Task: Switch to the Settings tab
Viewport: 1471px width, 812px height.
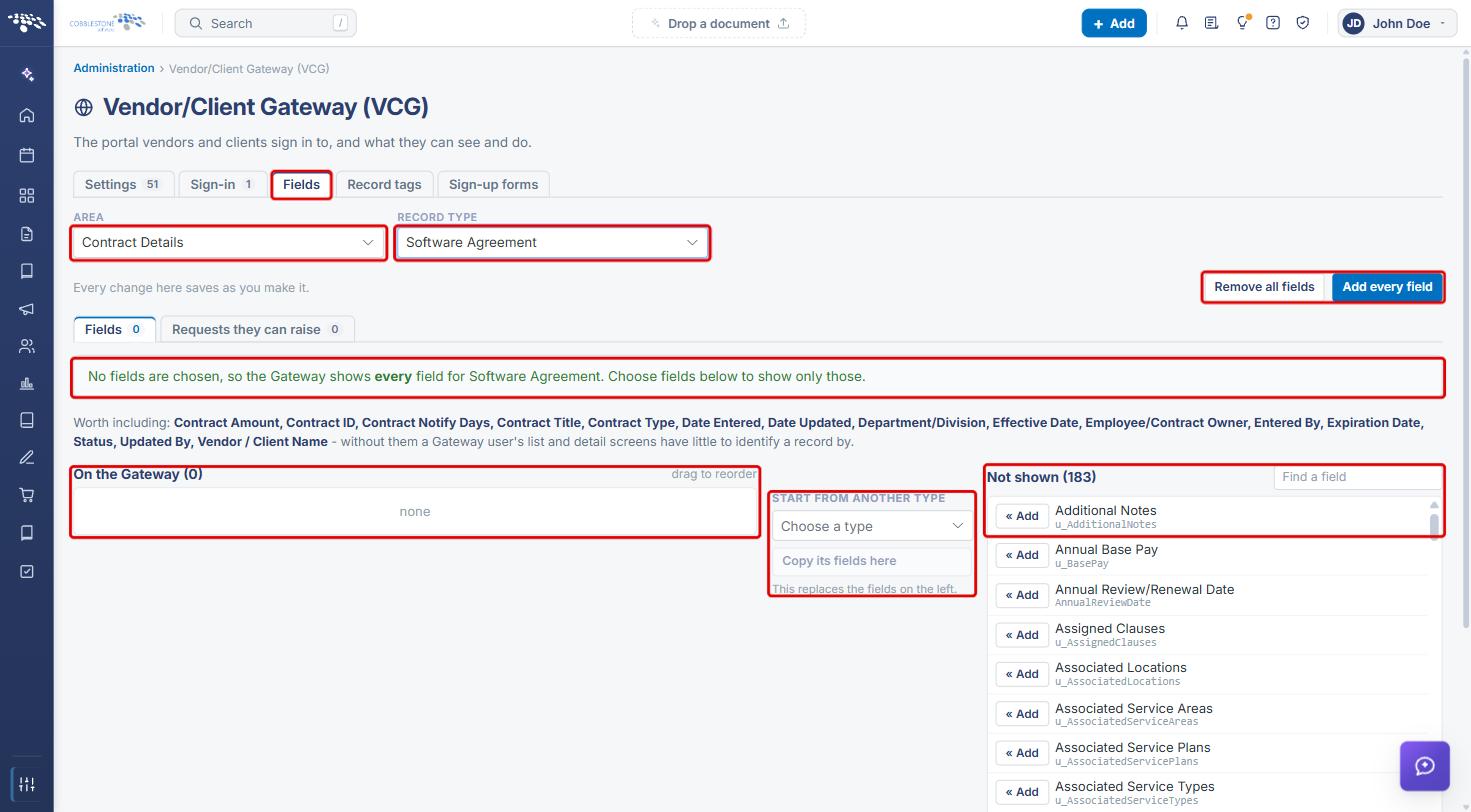Action: 123,184
